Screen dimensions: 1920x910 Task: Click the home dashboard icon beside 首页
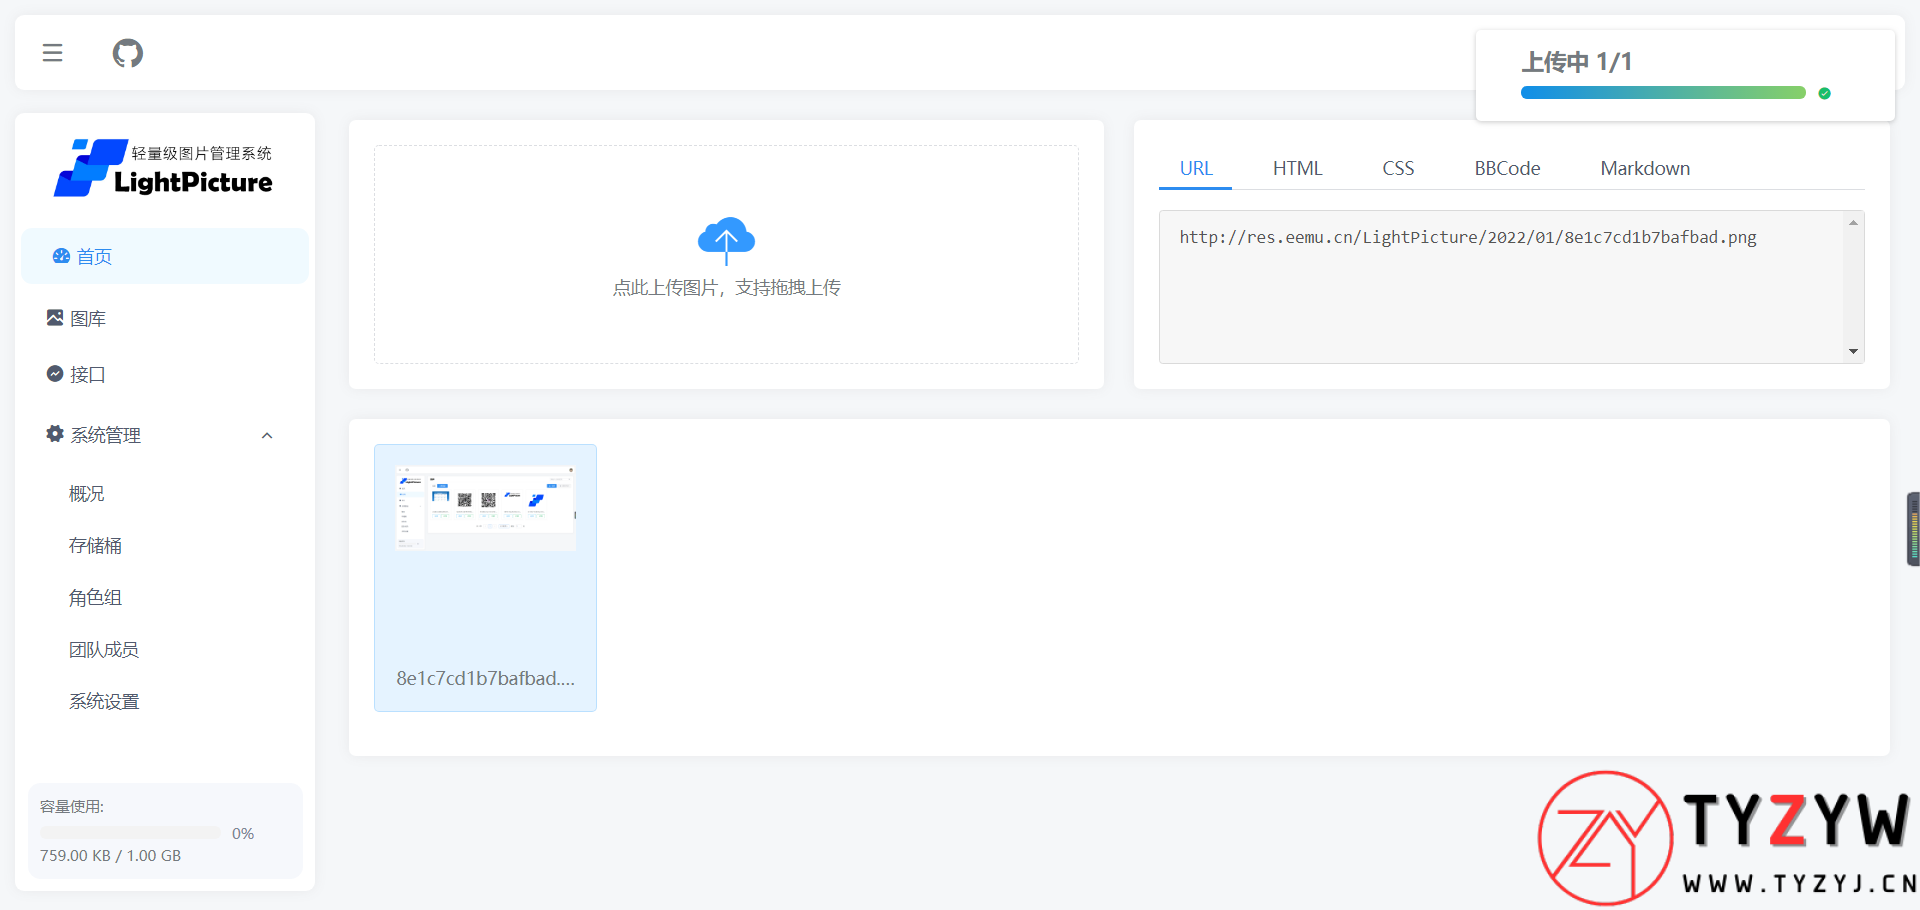(61, 256)
